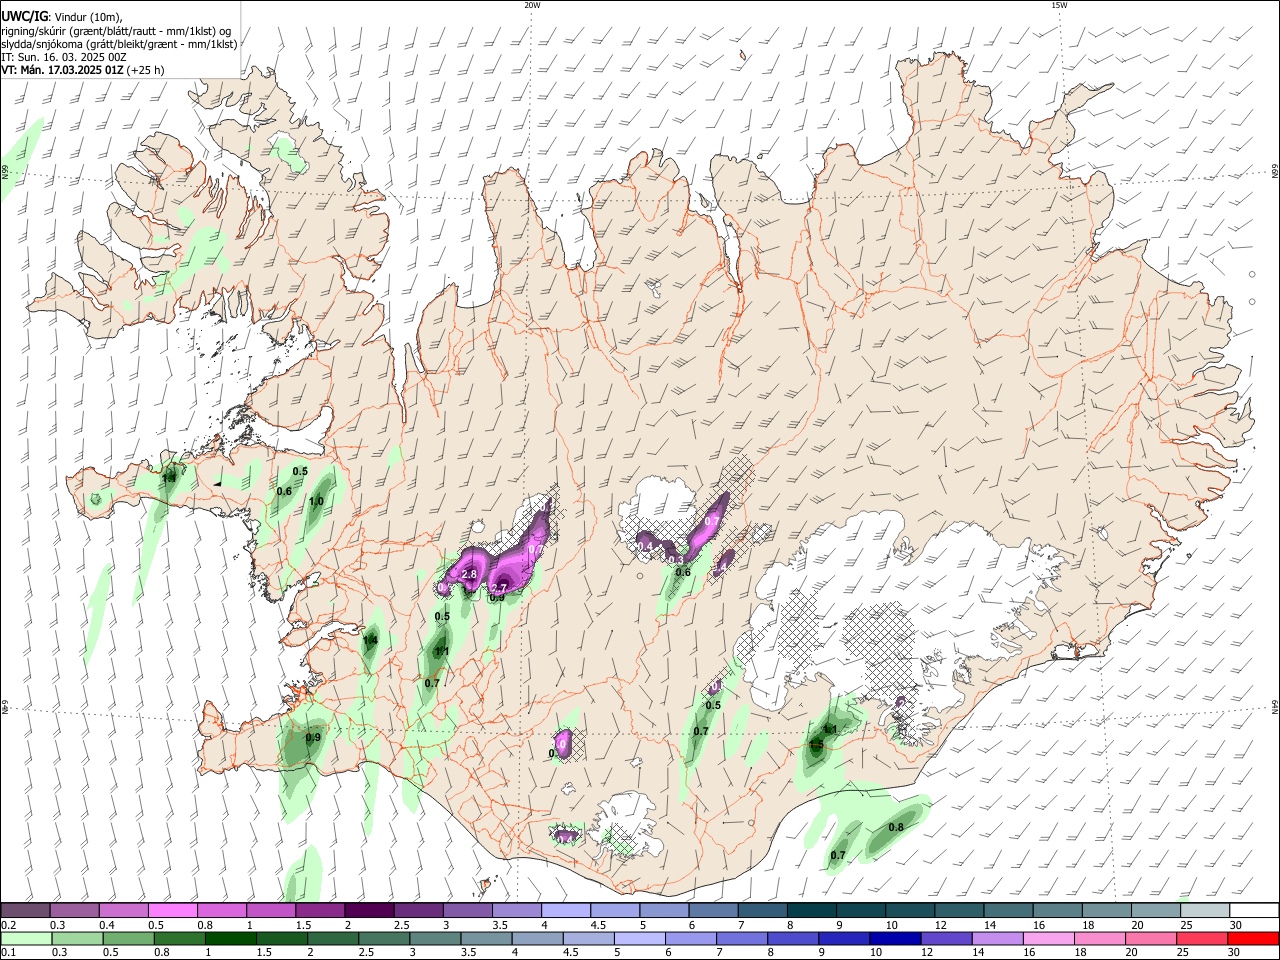Click the 20W longitude label

click(532, 5)
